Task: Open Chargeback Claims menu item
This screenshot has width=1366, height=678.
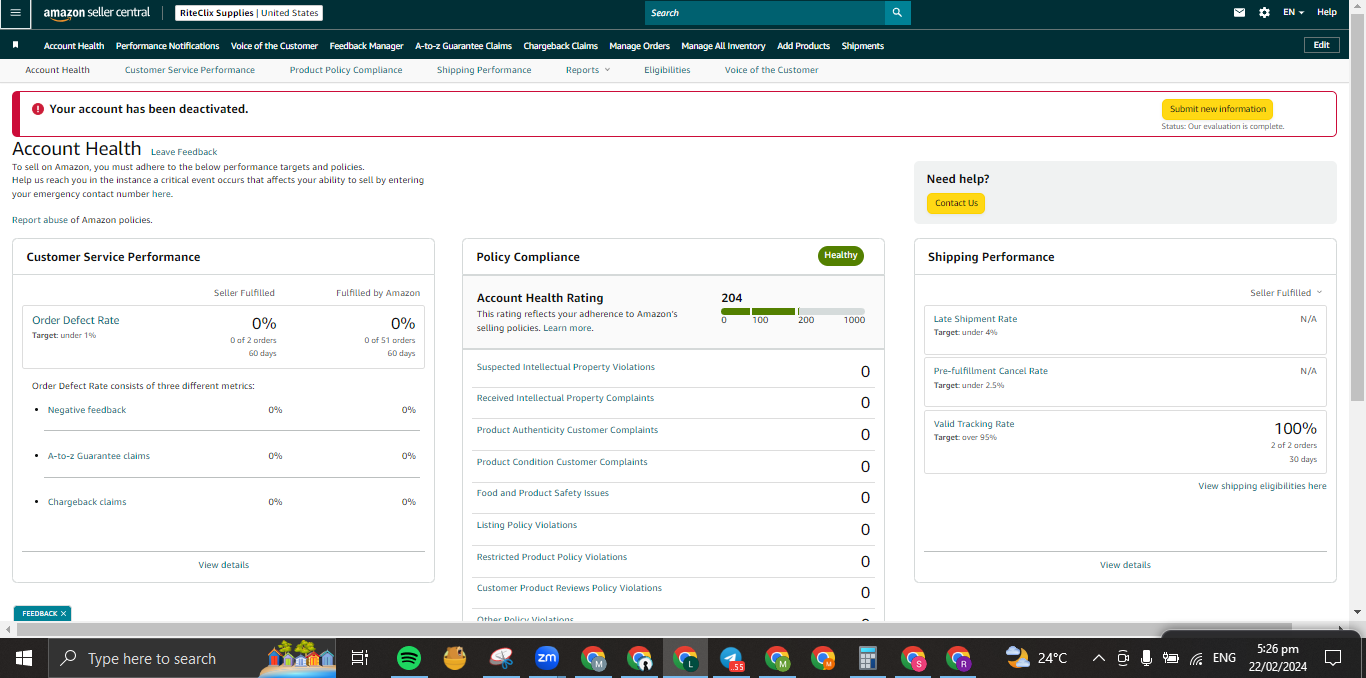Action: tap(561, 46)
